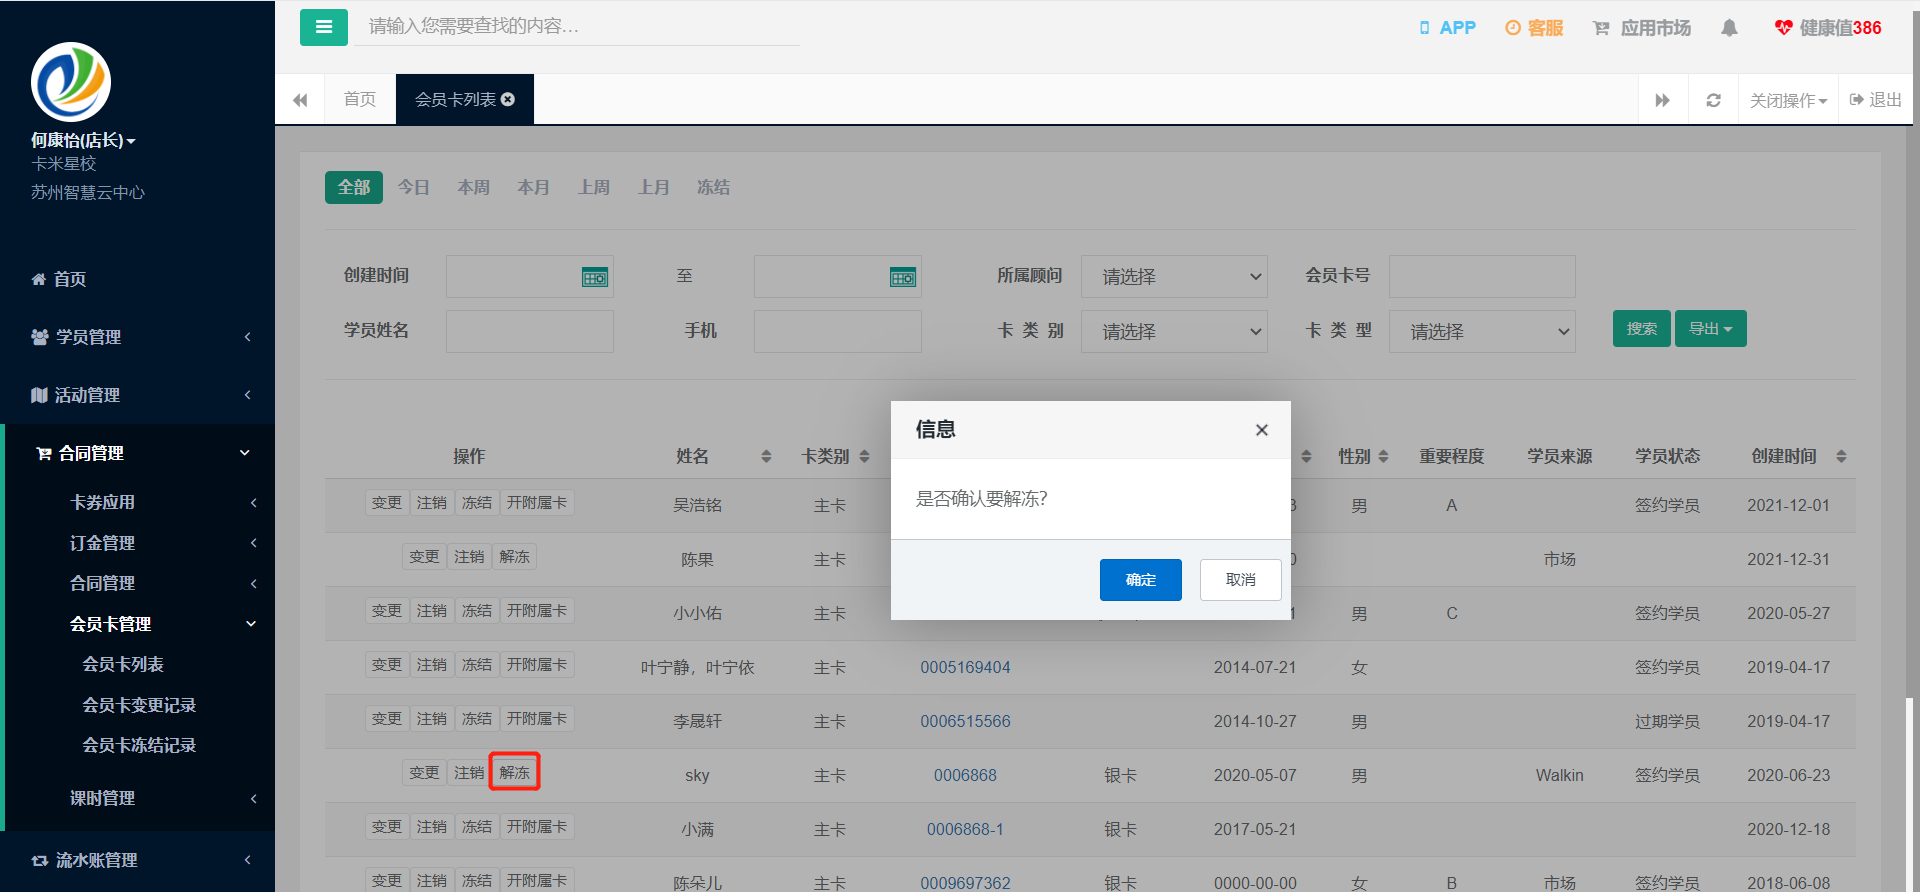This screenshot has height=892, width=1920.
Task: Switch to the 本月 filter tab
Action: click(533, 187)
